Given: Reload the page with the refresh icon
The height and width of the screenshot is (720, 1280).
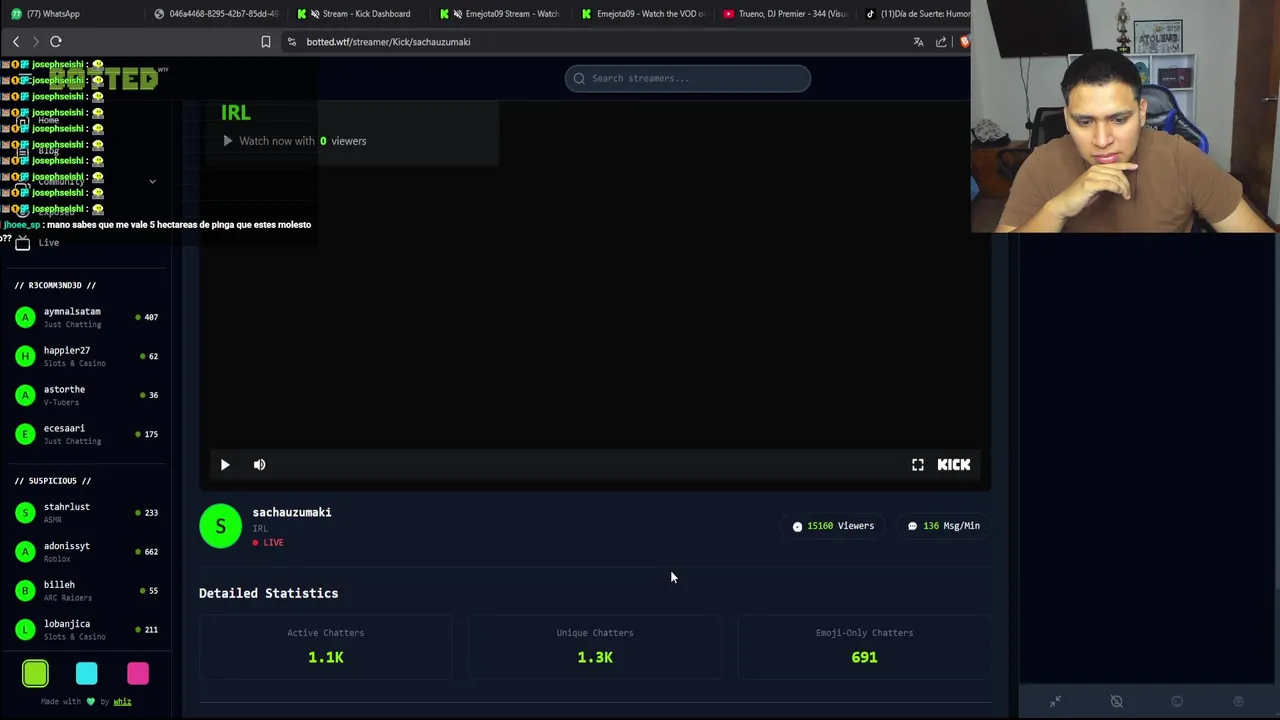Looking at the screenshot, I should coord(56,41).
